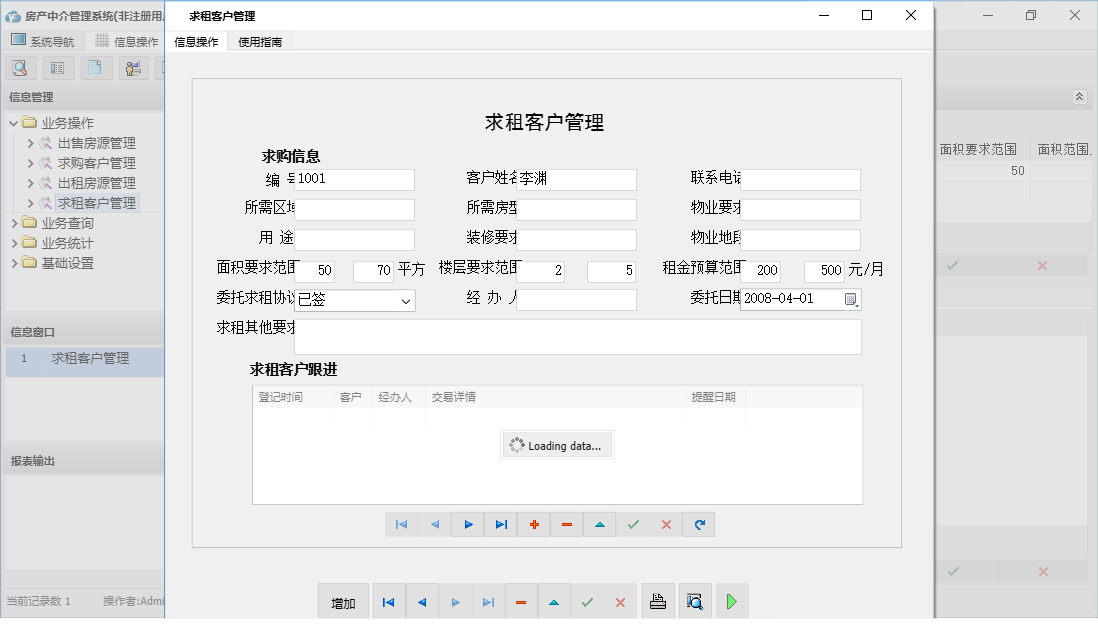The width and height of the screenshot is (1098, 625).
Task: Click the refresh data icon on the navigator
Action: (699, 524)
